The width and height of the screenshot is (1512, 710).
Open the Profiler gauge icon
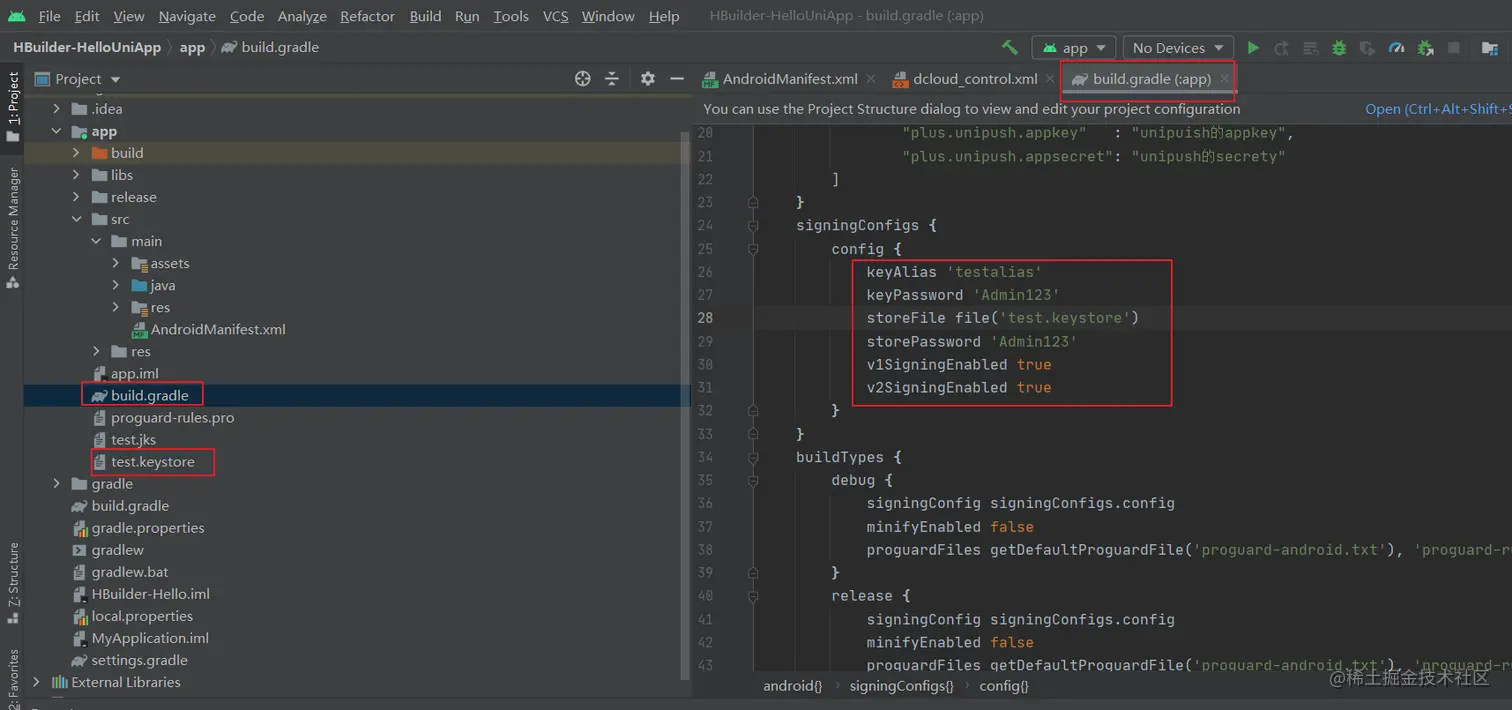point(1397,47)
